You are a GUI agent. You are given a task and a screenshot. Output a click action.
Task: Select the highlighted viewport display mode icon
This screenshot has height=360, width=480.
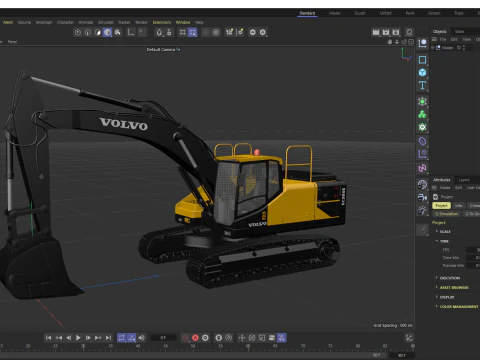click(x=107, y=32)
